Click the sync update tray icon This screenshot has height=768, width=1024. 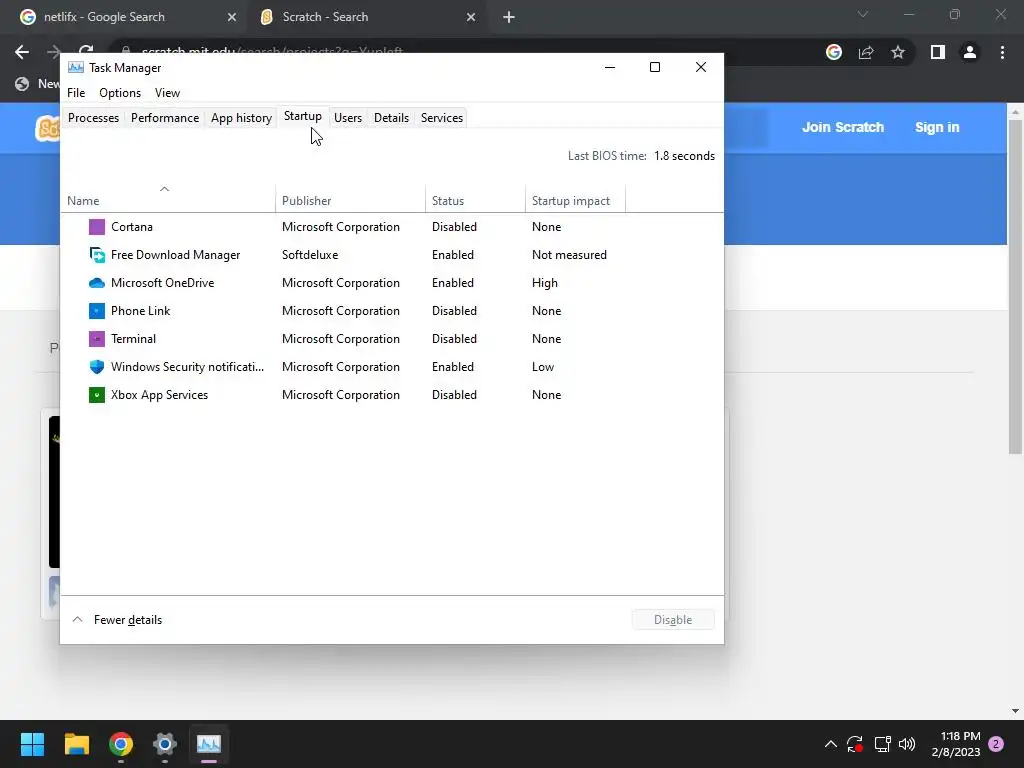[855, 744]
